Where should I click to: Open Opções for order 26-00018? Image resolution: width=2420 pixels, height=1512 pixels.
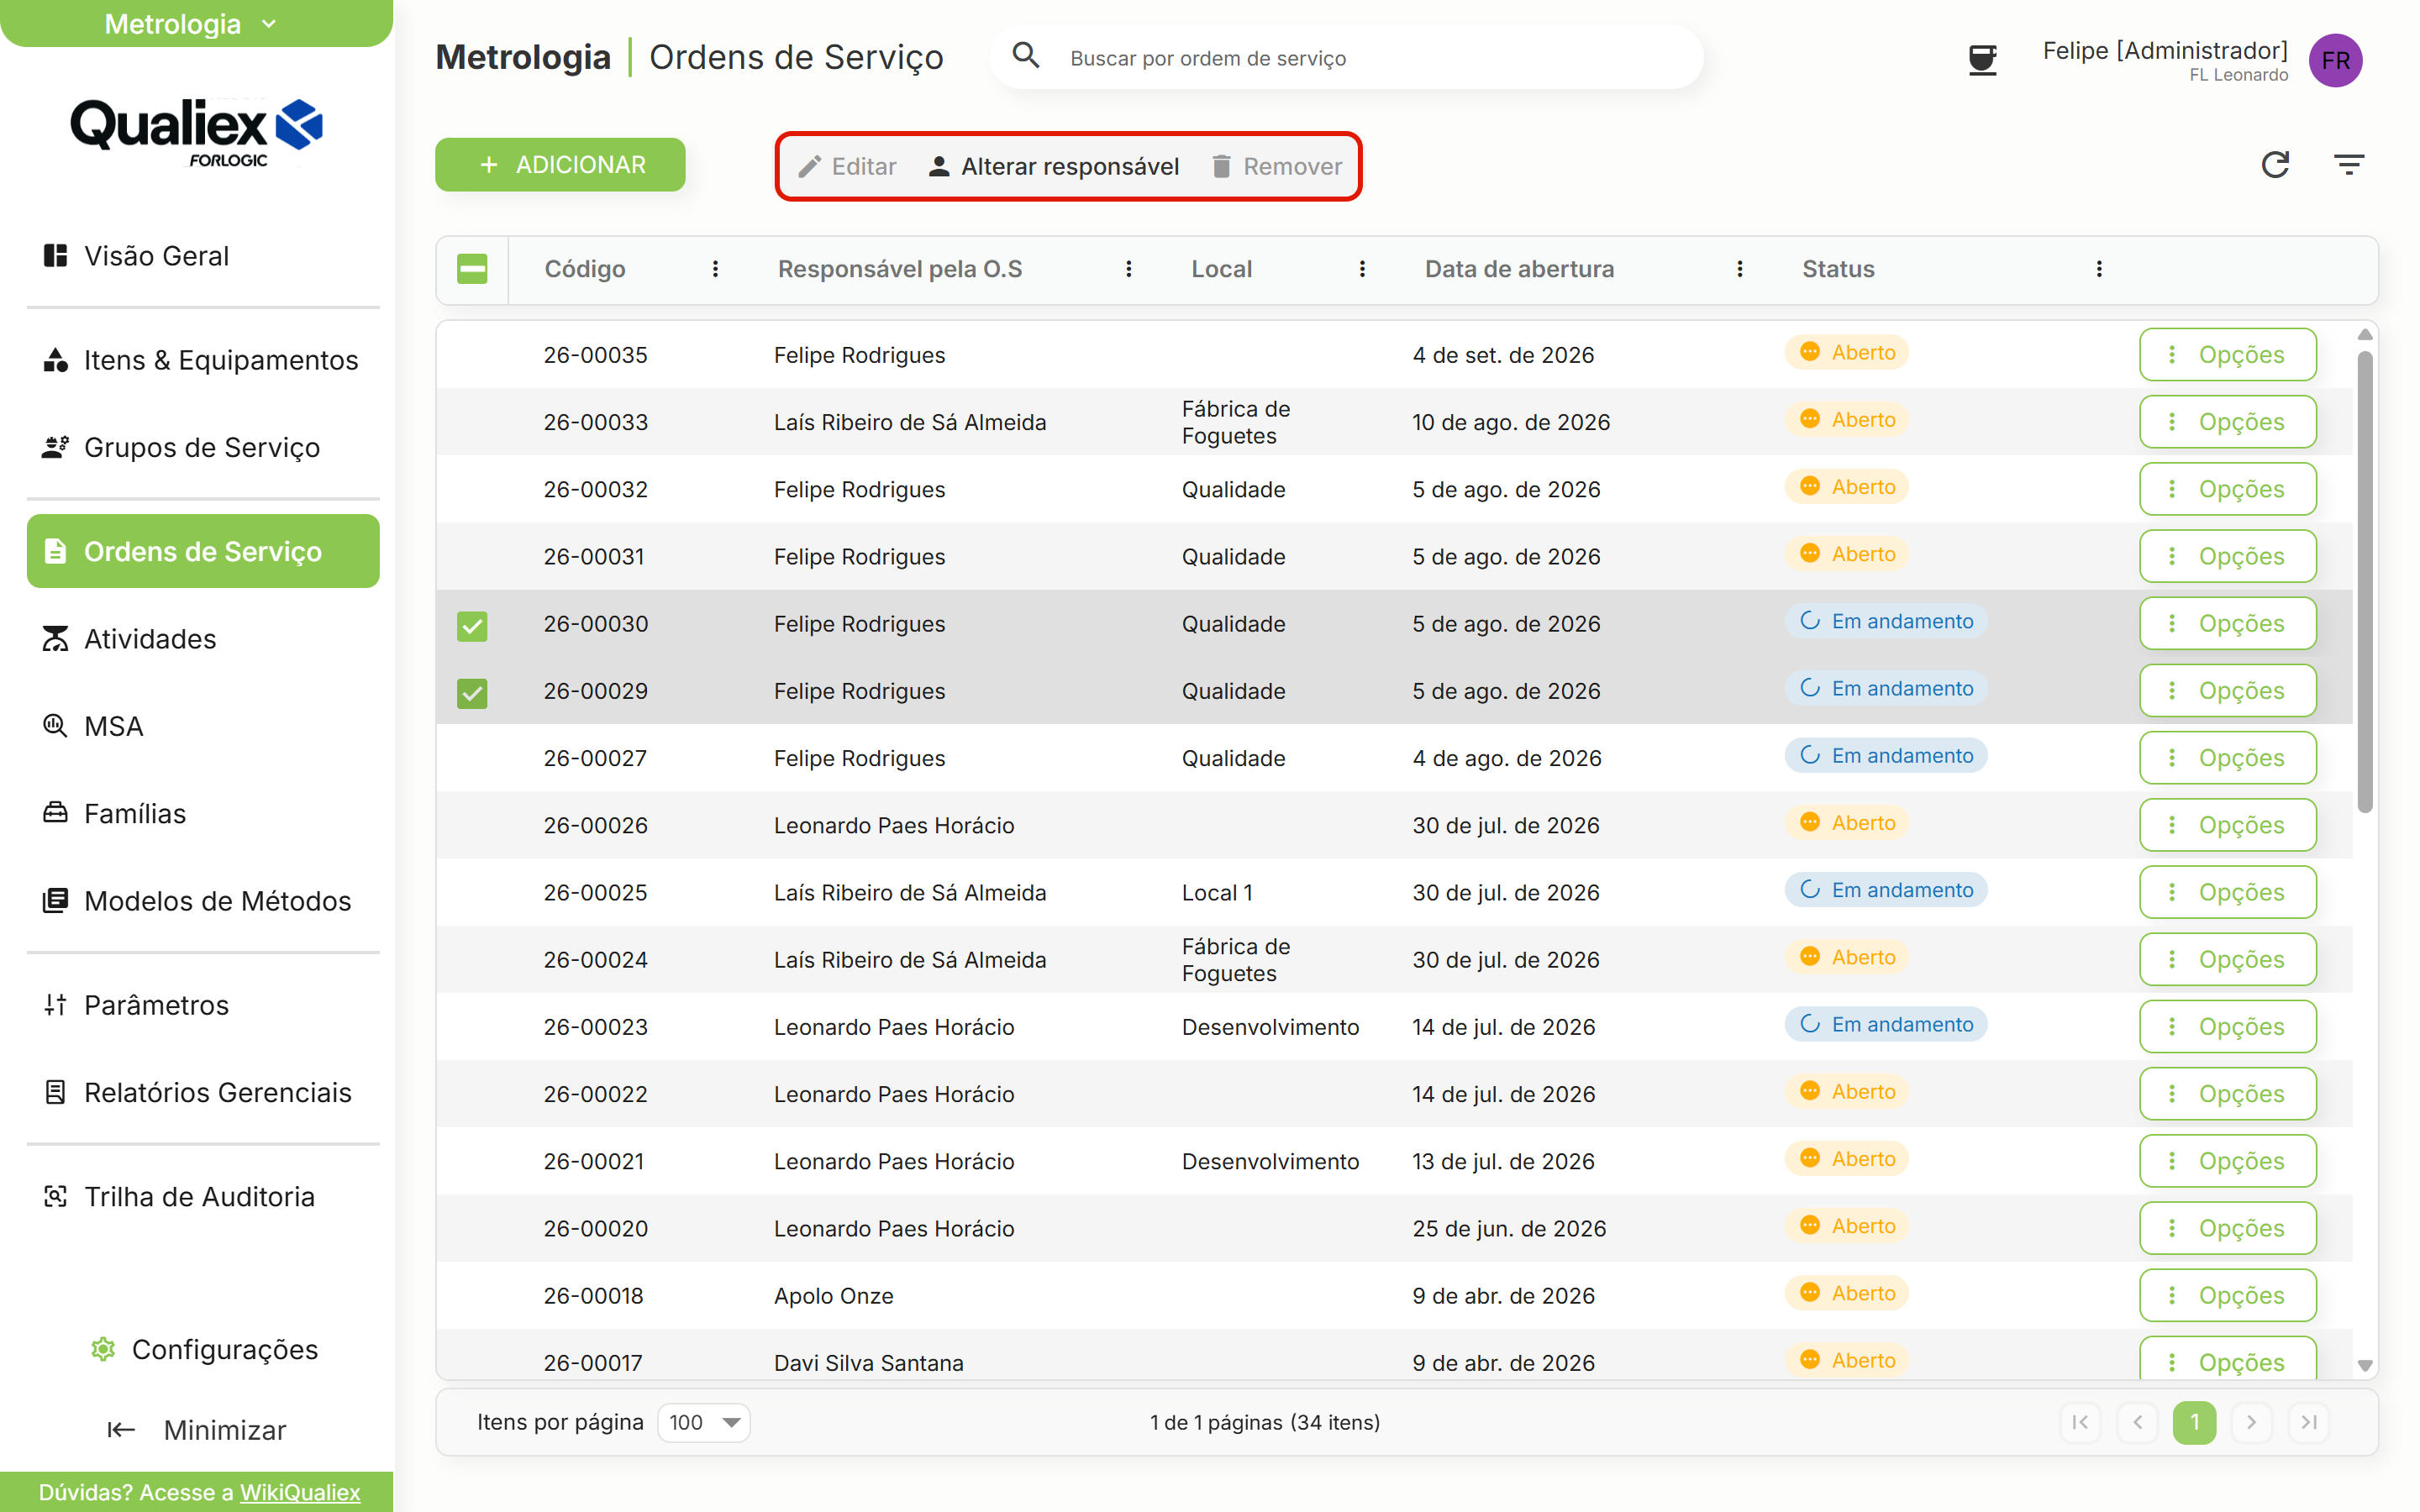(x=2227, y=1294)
